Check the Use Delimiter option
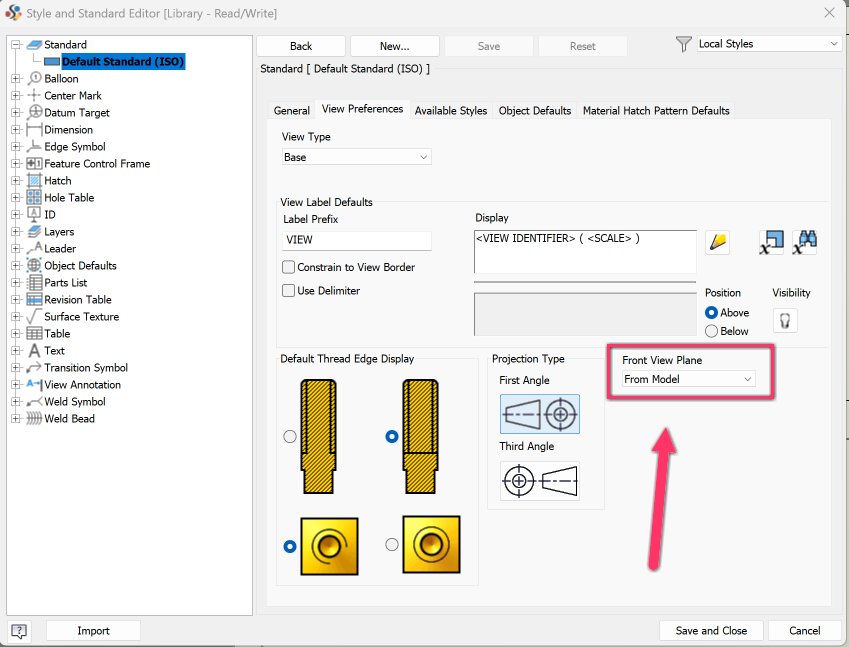The height and width of the screenshot is (647, 849). click(x=289, y=290)
